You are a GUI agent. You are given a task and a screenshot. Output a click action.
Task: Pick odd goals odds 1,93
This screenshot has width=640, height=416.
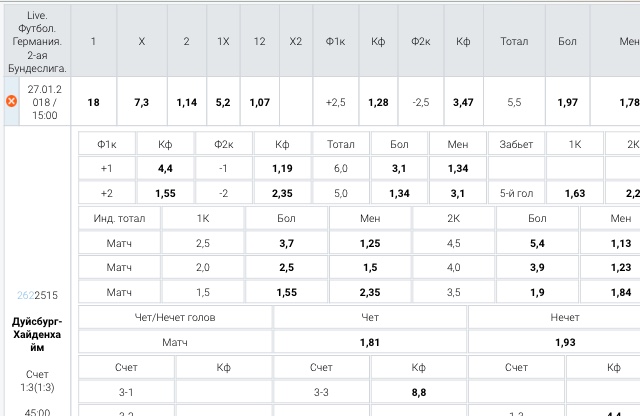click(x=565, y=342)
